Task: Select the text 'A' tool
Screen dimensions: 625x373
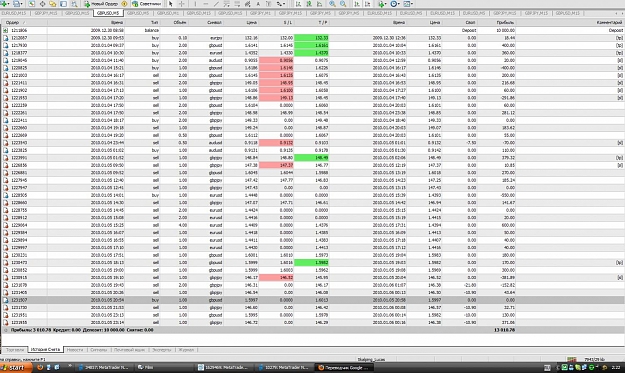Action: (x=258, y=4)
